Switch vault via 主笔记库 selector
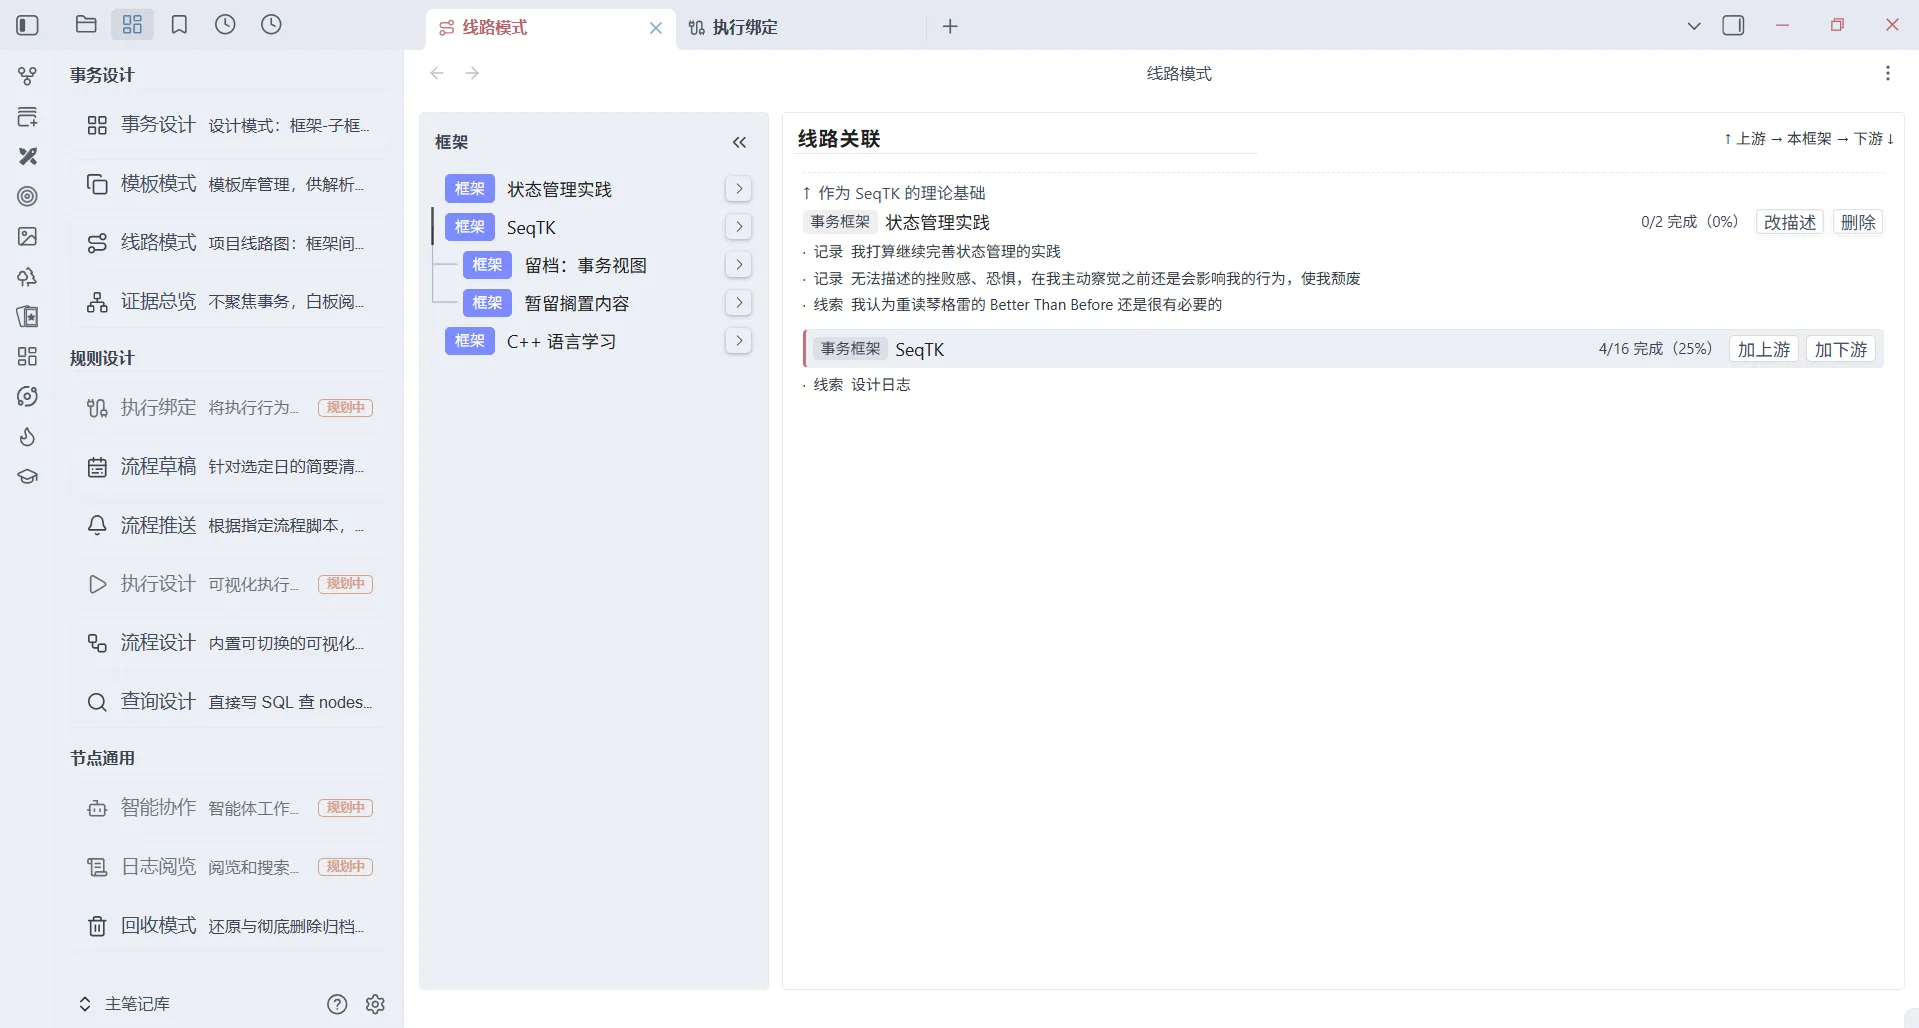The height and width of the screenshot is (1028, 1919). point(124,1004)
